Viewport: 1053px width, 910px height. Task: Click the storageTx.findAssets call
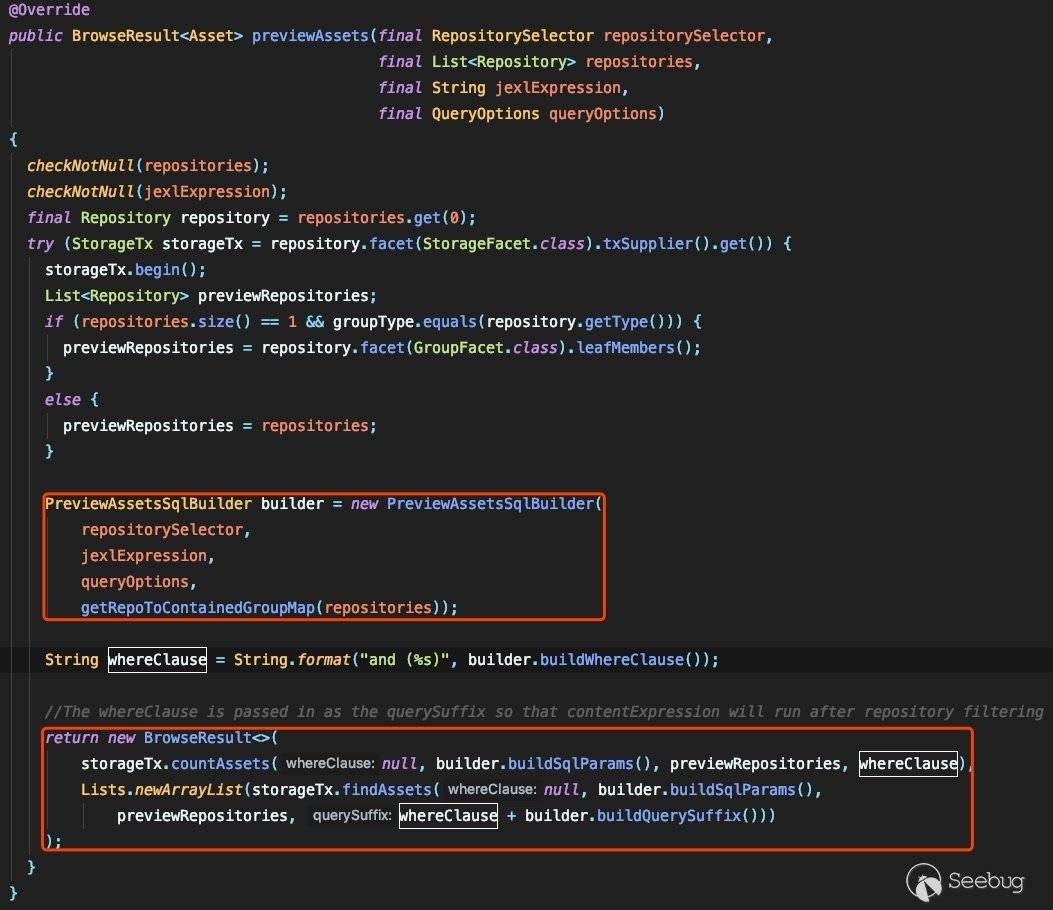tap(341, 790)
